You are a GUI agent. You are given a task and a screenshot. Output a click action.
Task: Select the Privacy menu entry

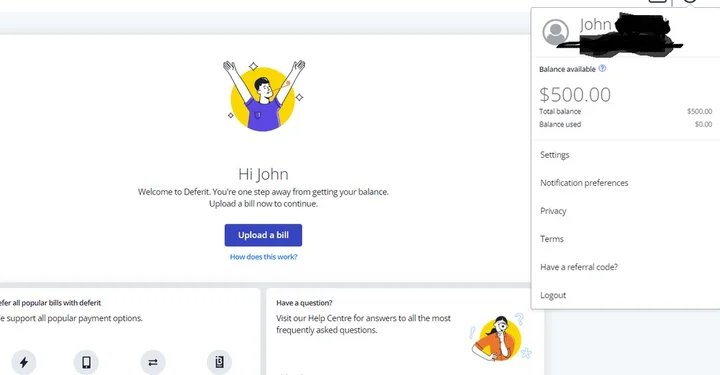pyautogui.click(x=553, y=211)
